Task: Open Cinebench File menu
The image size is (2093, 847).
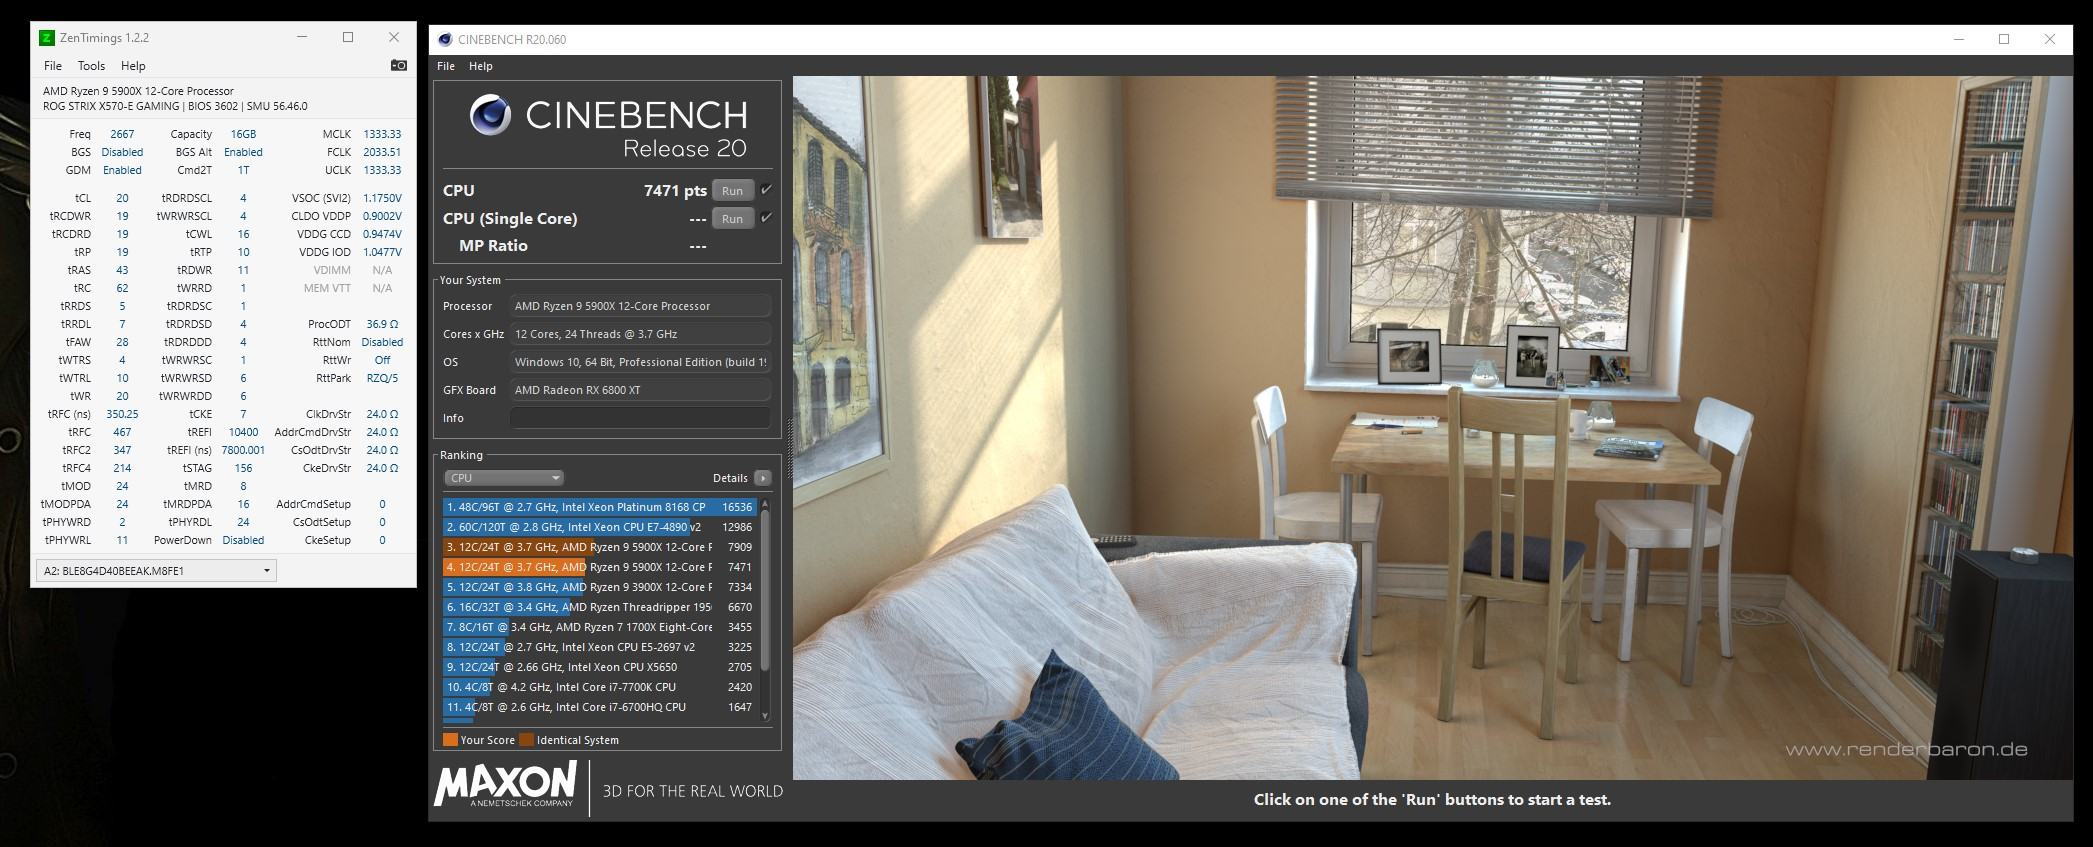Action: (446, 66)
